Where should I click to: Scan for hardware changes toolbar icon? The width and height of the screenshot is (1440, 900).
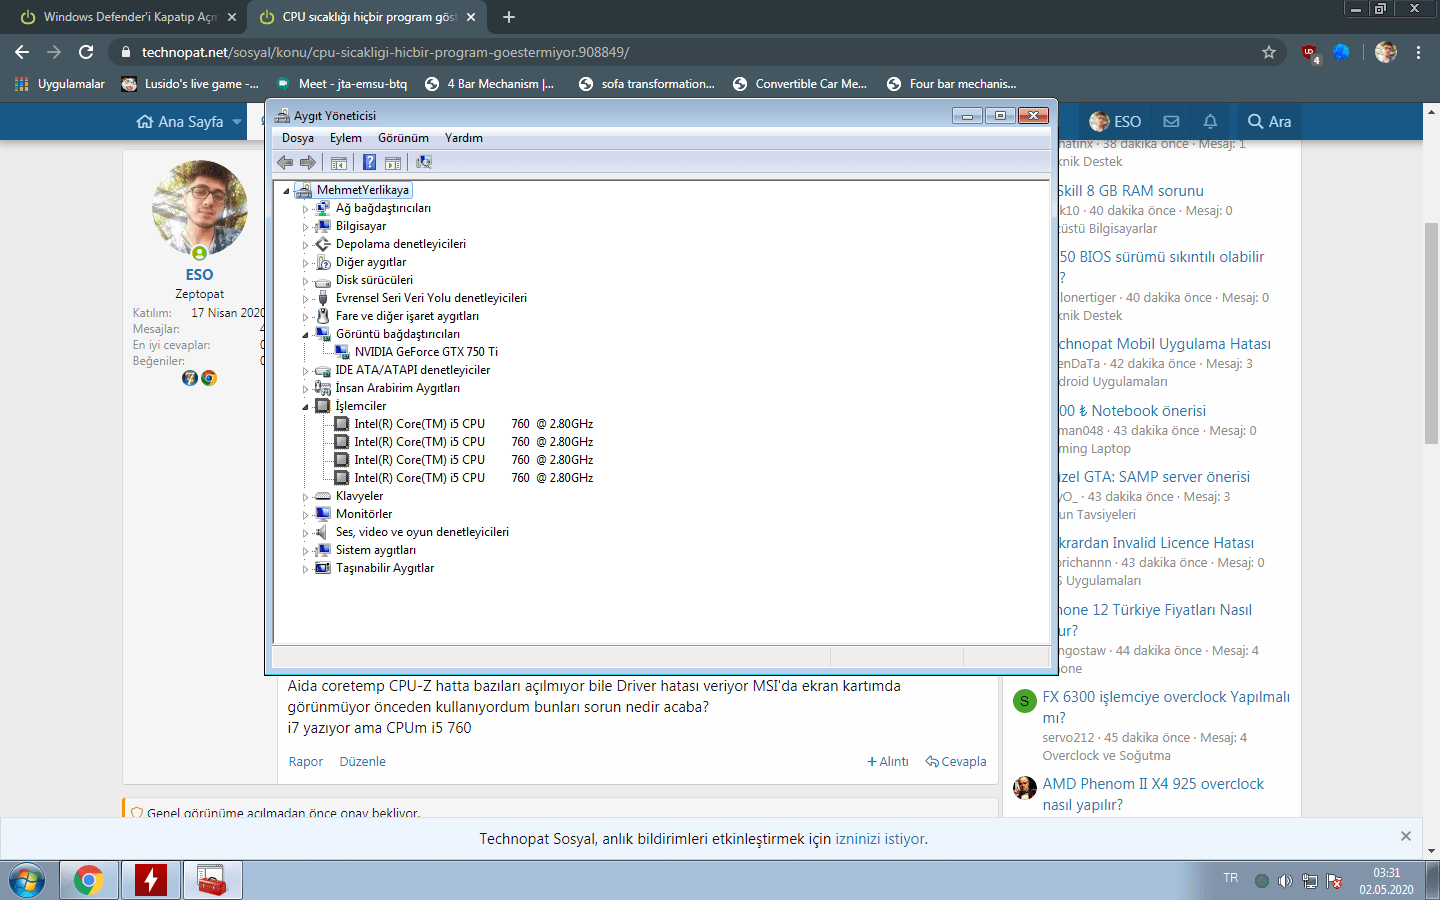point(424,162)
